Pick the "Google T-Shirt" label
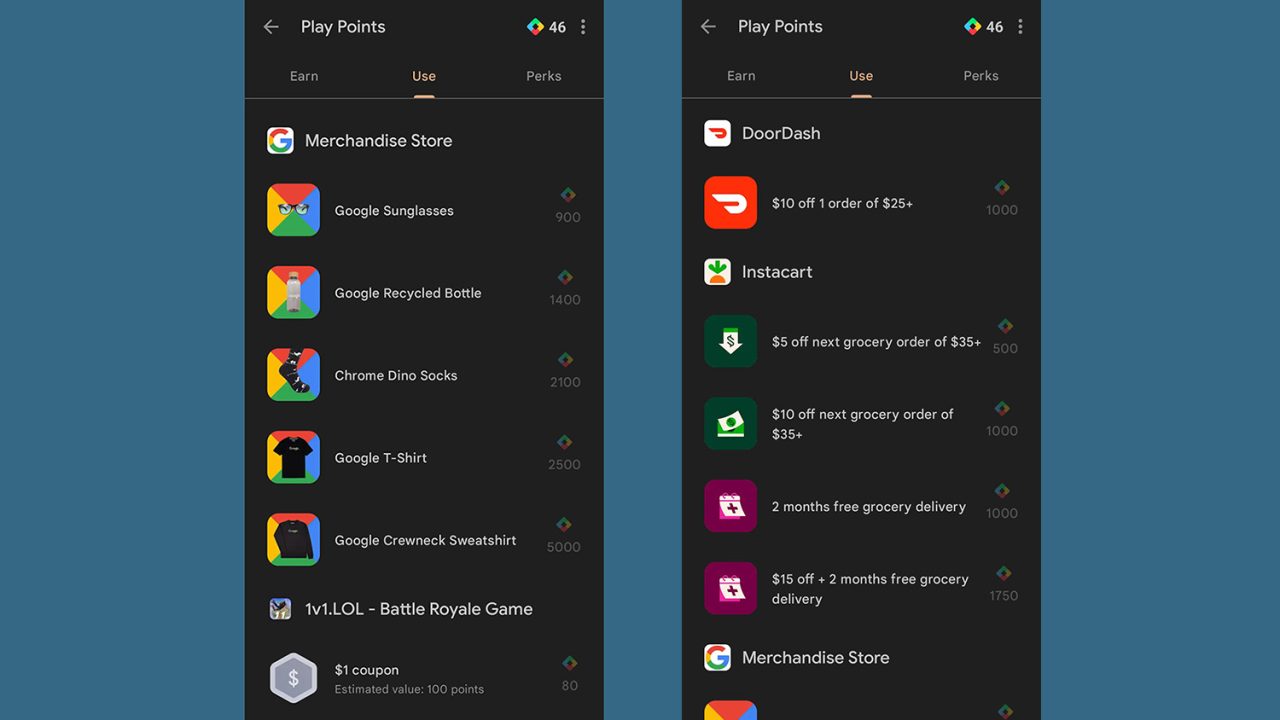The image size is (1280, 720). coord(381,458)
